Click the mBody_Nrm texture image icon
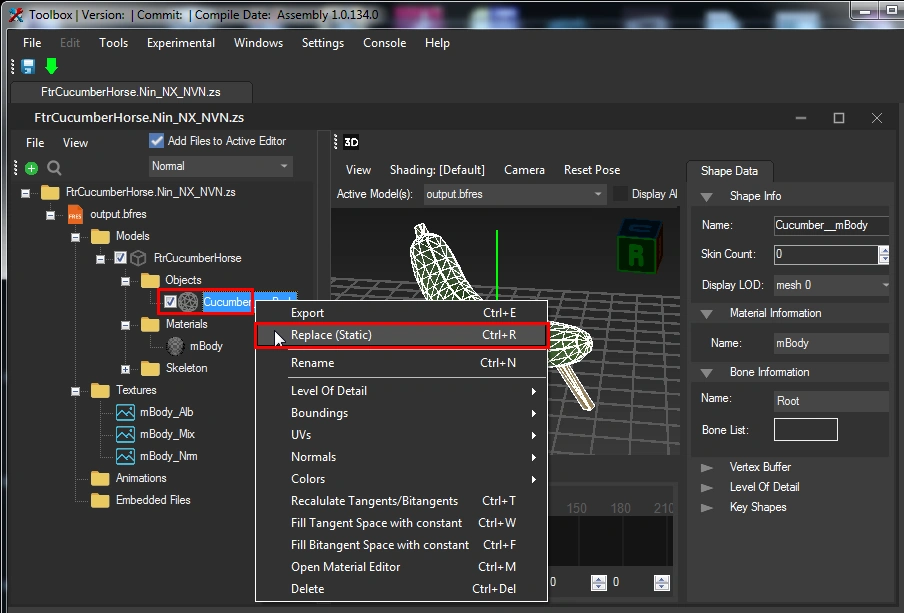This screenshot has height=613, width=904. coord(125,456)
